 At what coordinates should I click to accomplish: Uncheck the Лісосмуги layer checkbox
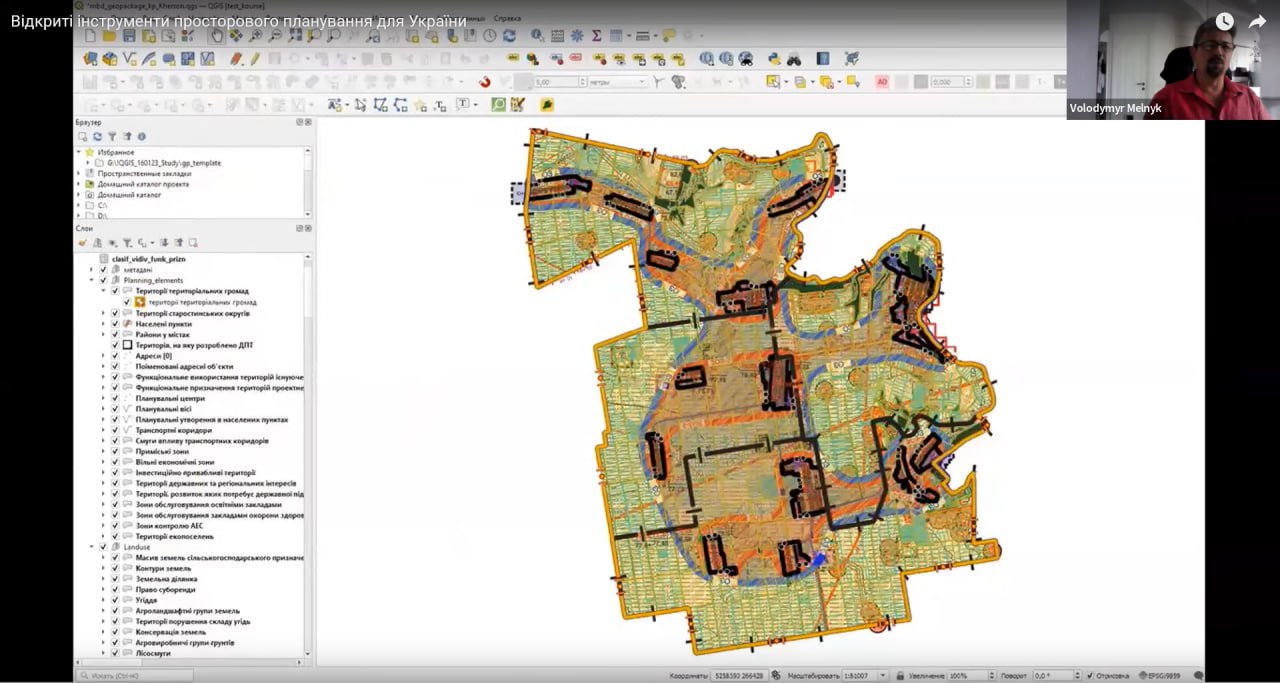115,653
